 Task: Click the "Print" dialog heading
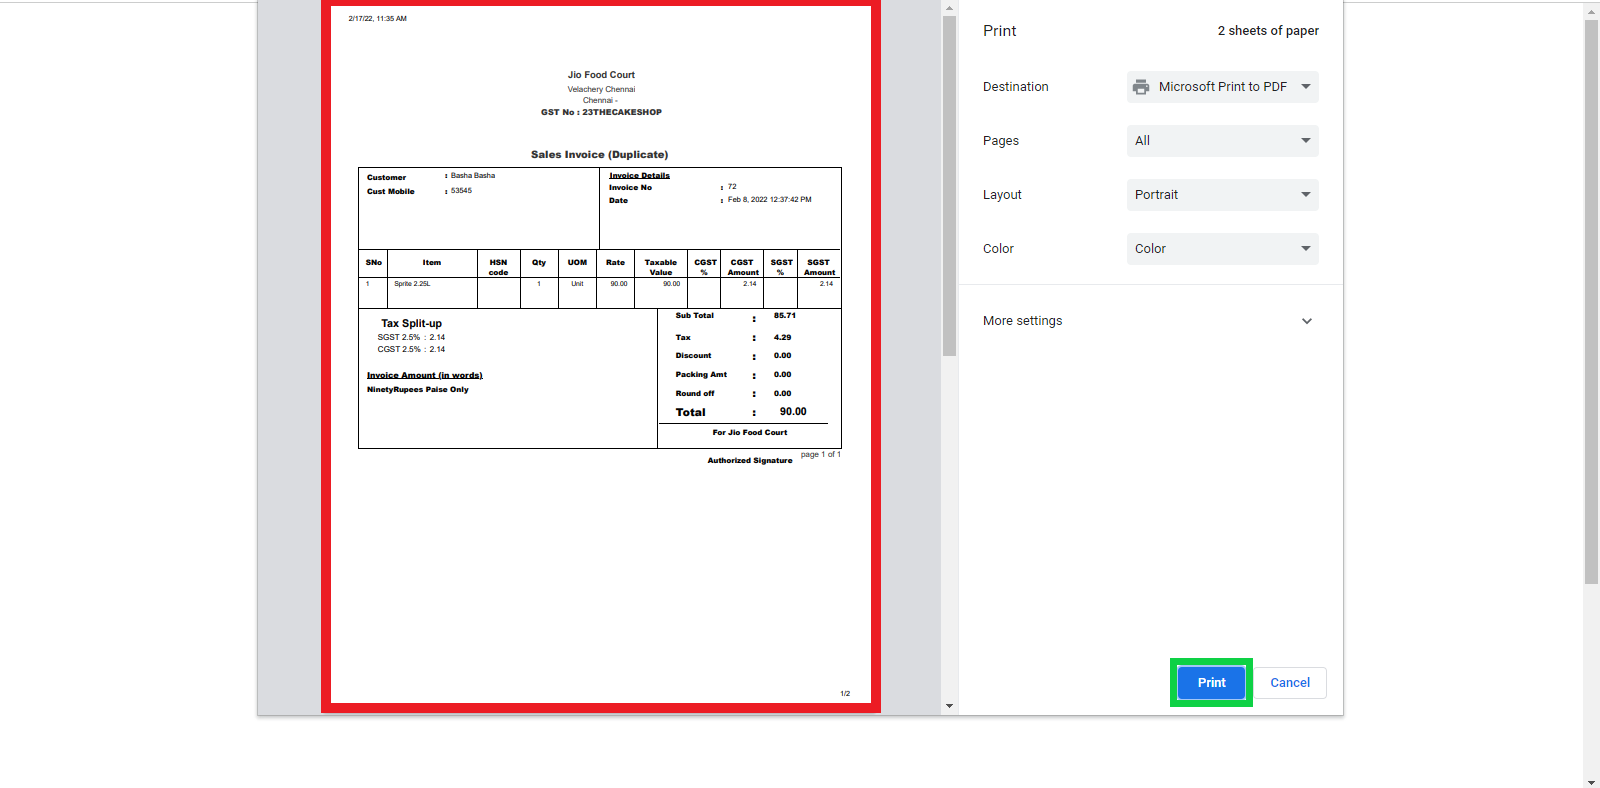click(999, 31)
